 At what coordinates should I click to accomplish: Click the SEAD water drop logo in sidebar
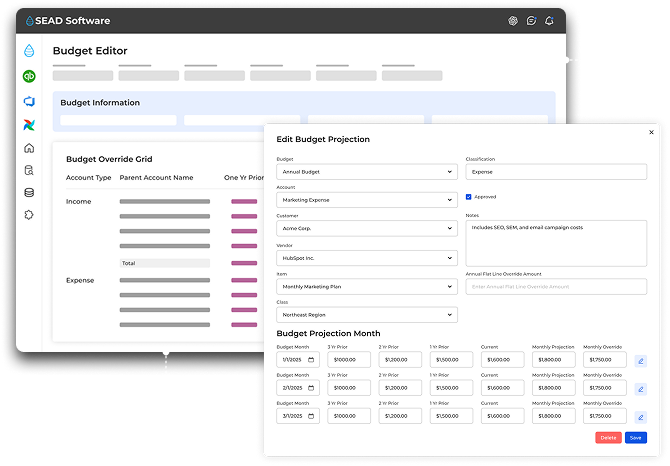[x=29, y=51]
